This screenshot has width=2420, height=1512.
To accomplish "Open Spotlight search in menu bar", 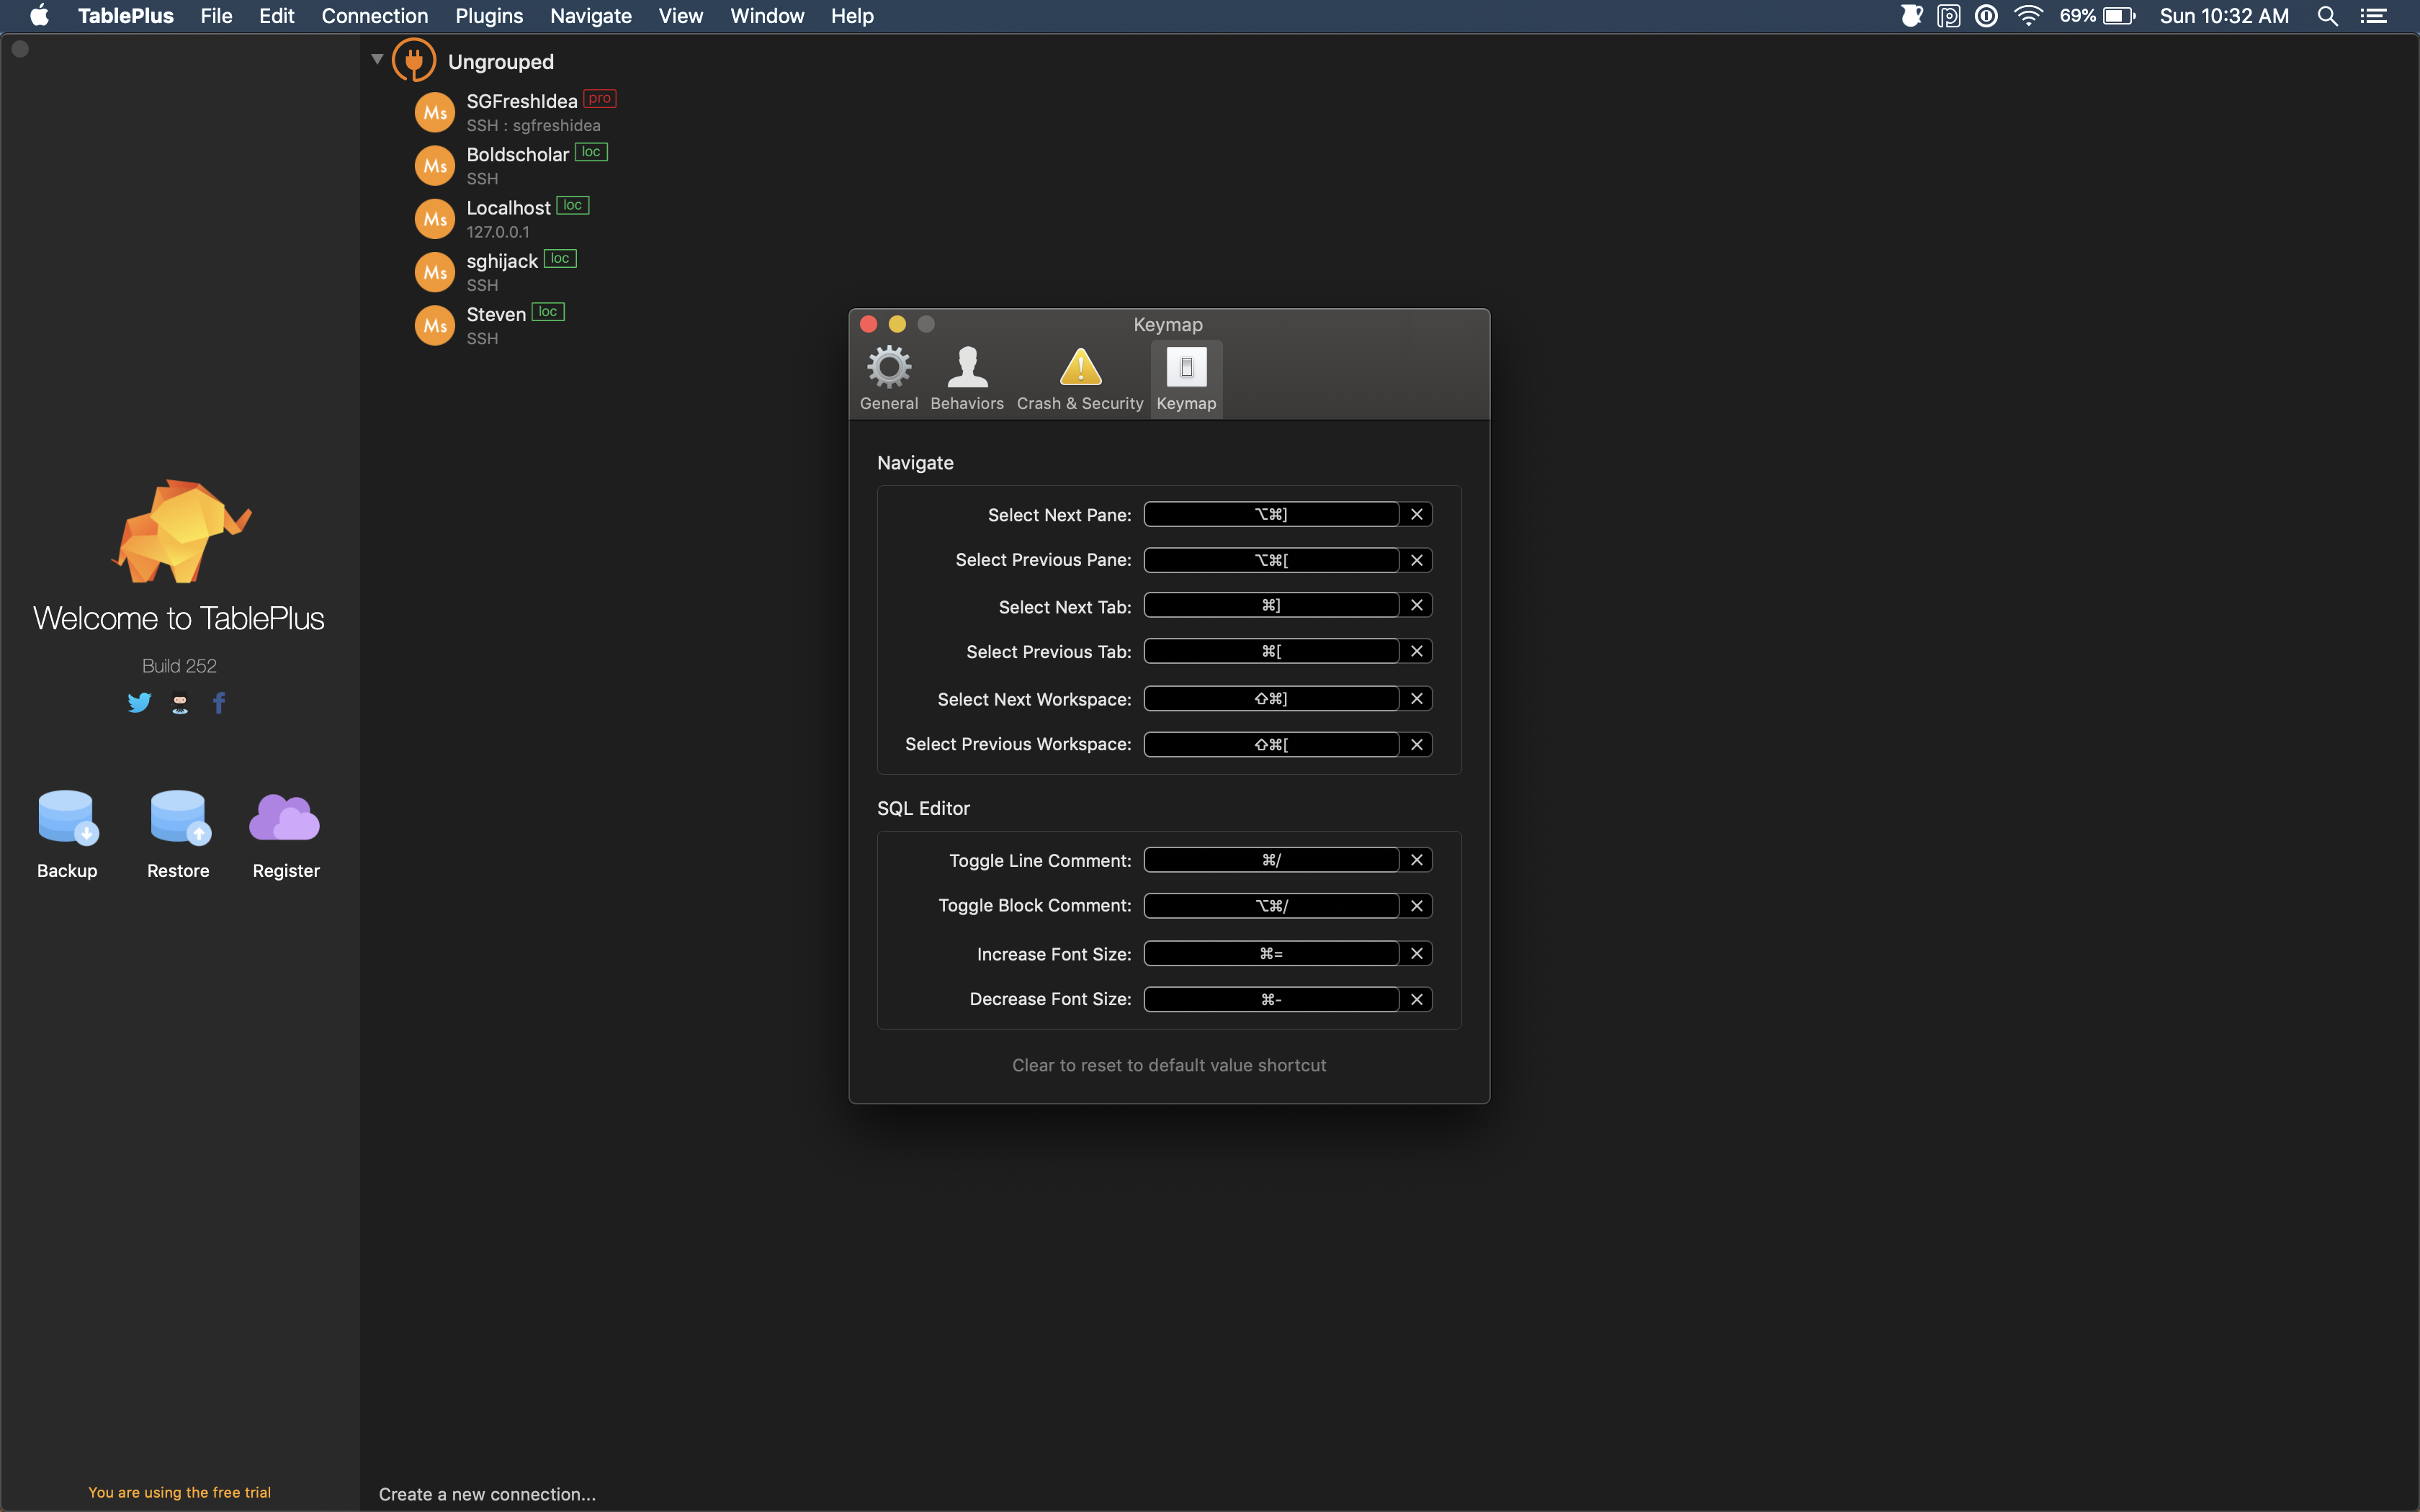I will [2327, 16].
